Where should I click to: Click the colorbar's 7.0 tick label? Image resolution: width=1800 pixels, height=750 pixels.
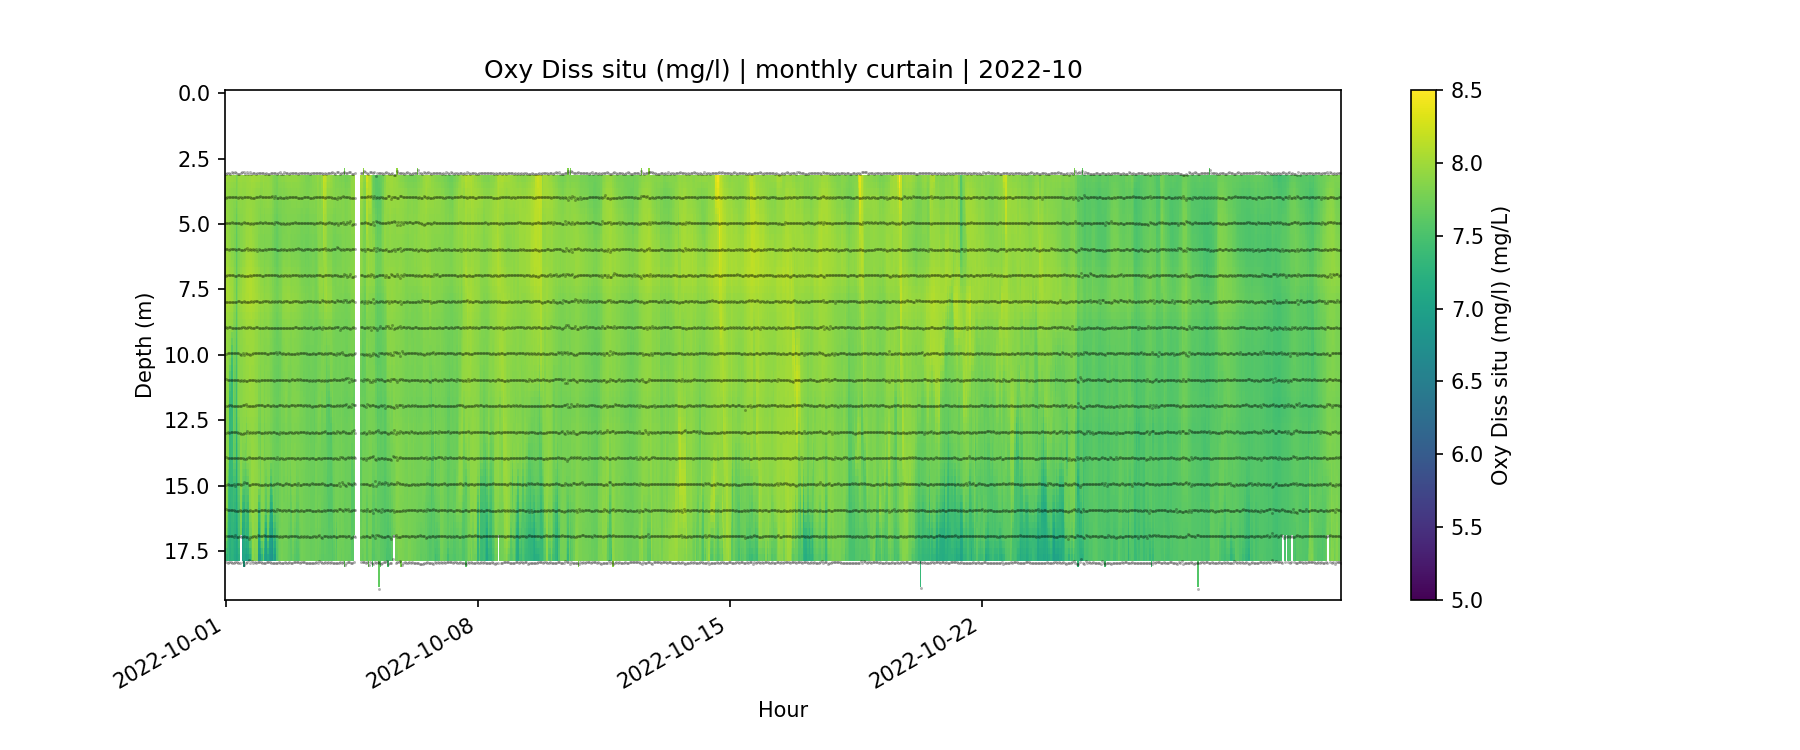coord(1466,309)
